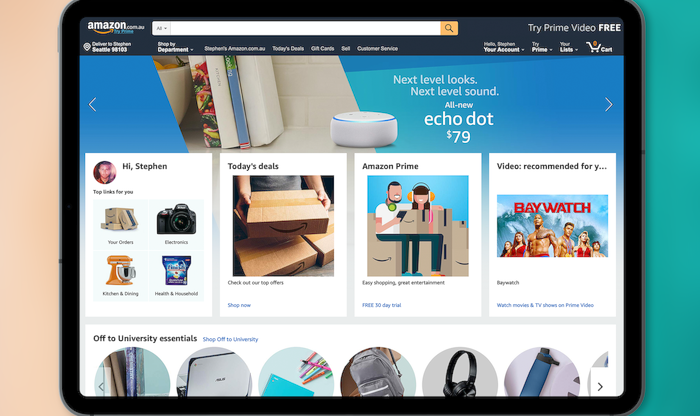Image resolution: width=700 pixels, height=416 pixels.
Task: Open Your Orders box icon
Action: [120, 220]
